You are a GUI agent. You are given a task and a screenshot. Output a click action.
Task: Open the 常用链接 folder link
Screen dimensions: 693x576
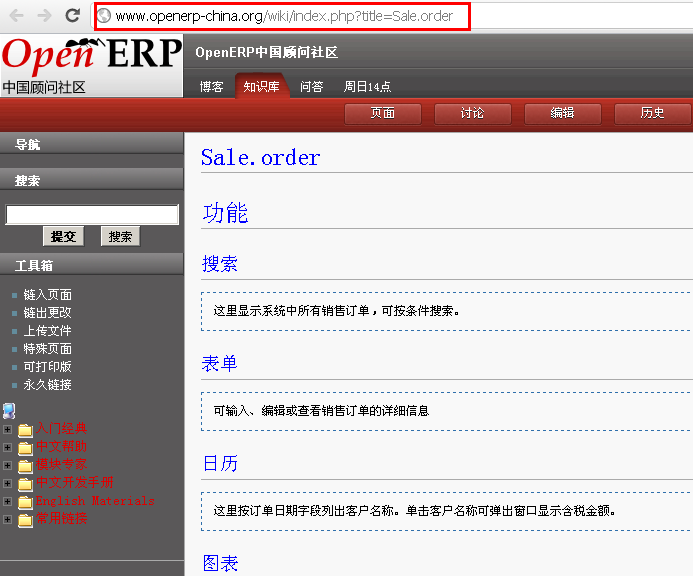click(x=61, y=518)
